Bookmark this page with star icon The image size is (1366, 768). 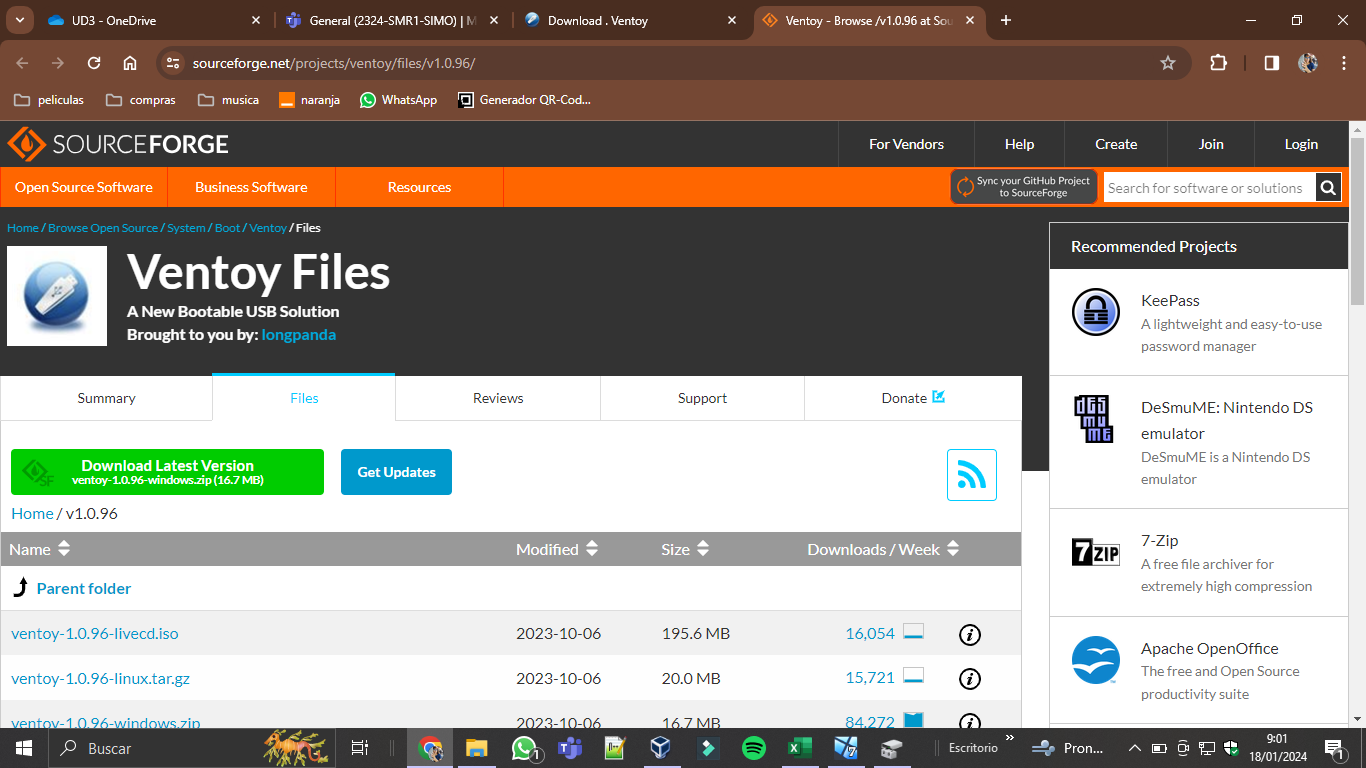coord(1167,63)
